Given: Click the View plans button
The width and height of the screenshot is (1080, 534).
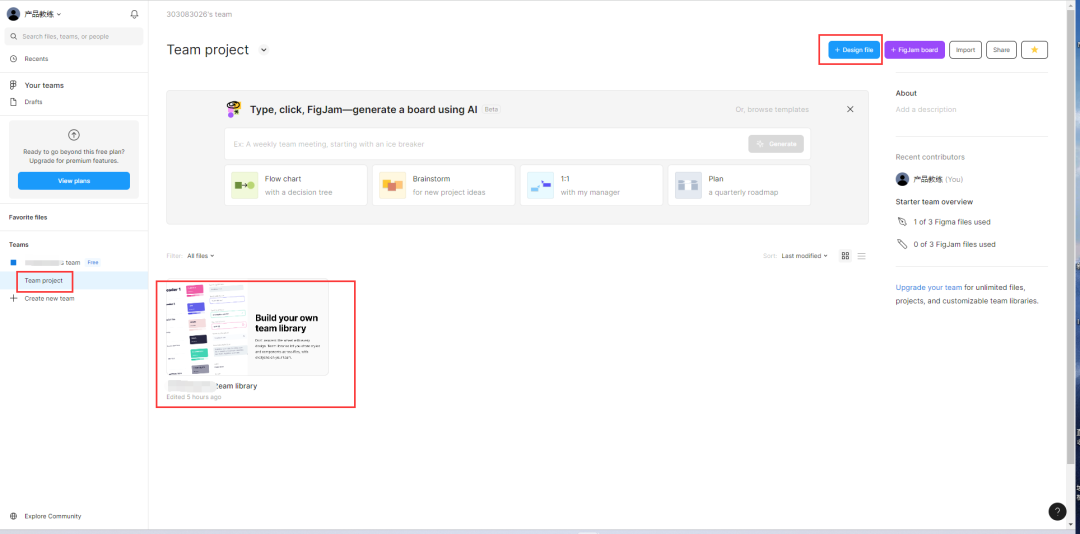Looking at the screenshot, I should click(x=74, y=181).
